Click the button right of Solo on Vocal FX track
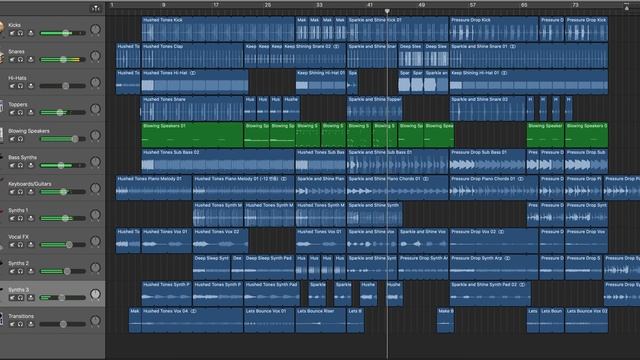This screenshot has width=640, height=360. [x=31, y=245]
